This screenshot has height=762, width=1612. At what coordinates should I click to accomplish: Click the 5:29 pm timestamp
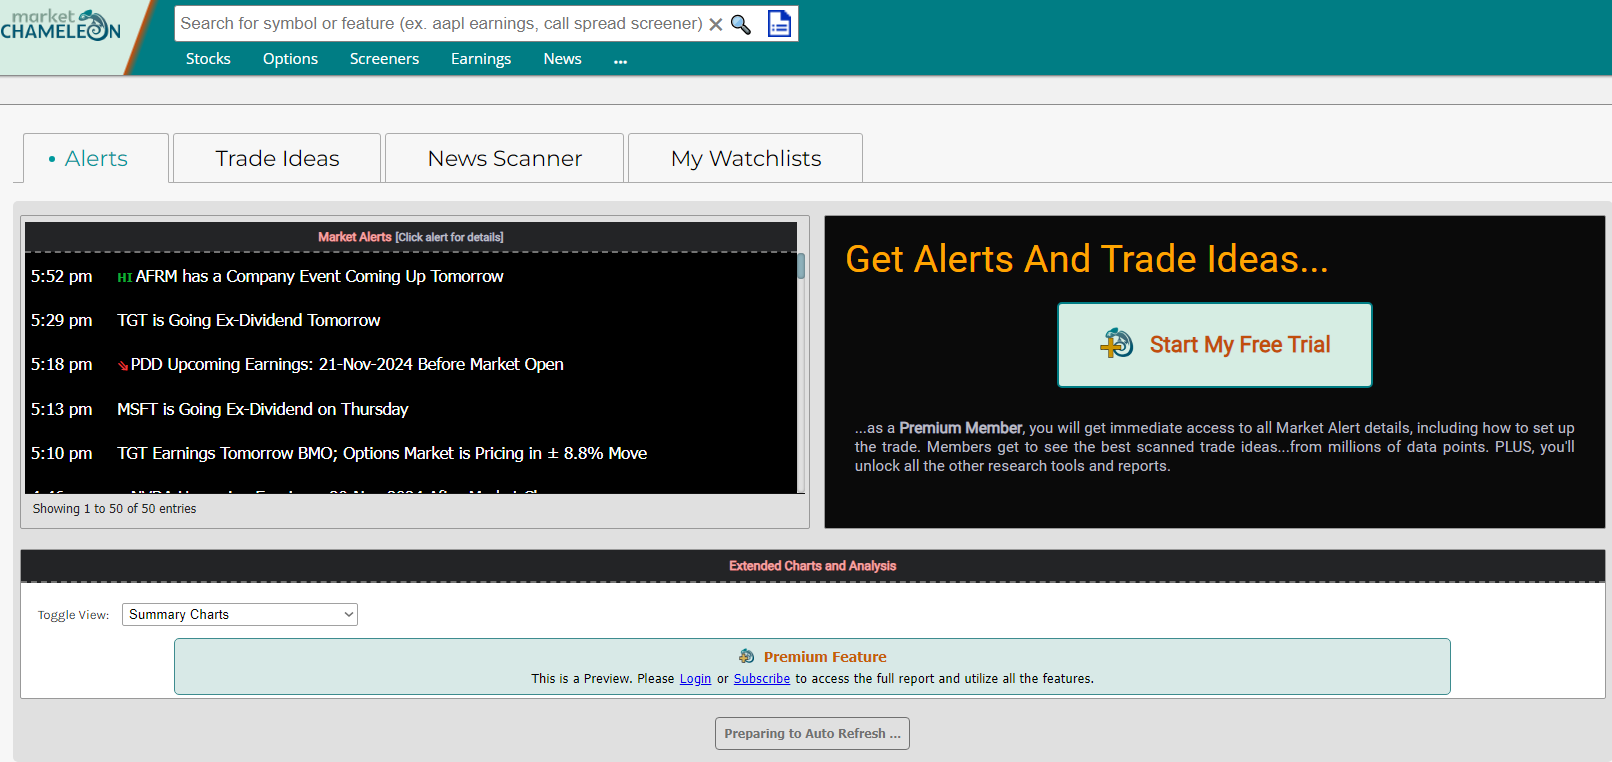click(61, 320)
